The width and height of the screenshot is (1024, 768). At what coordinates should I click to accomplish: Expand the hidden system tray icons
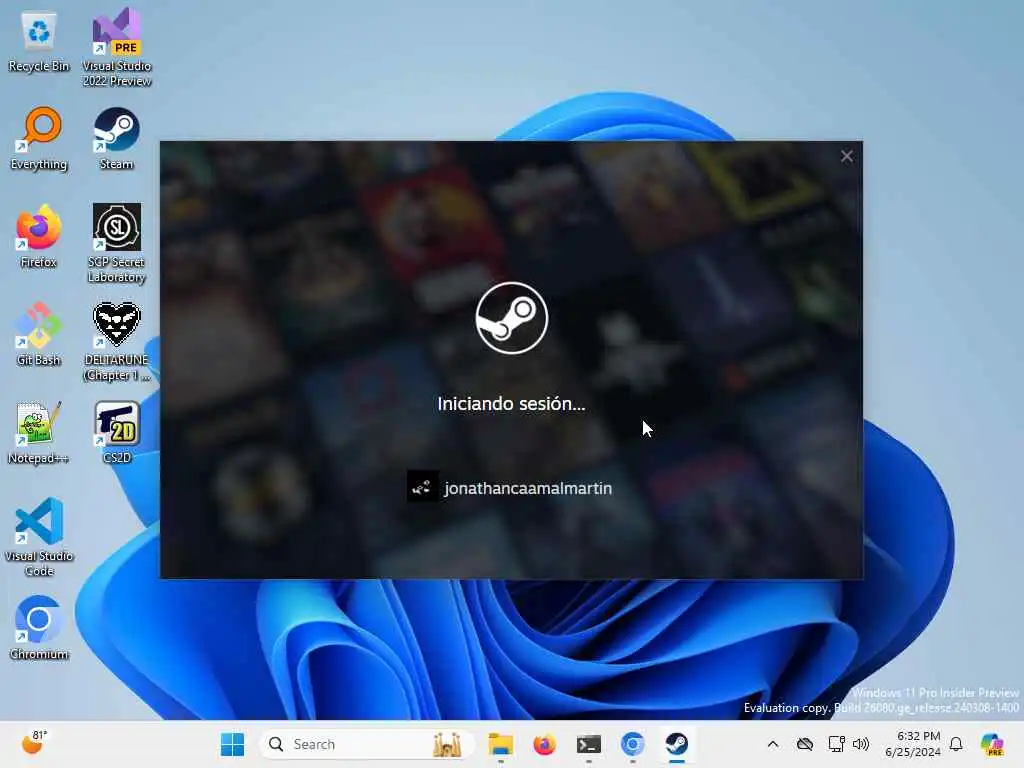(773, 744)
